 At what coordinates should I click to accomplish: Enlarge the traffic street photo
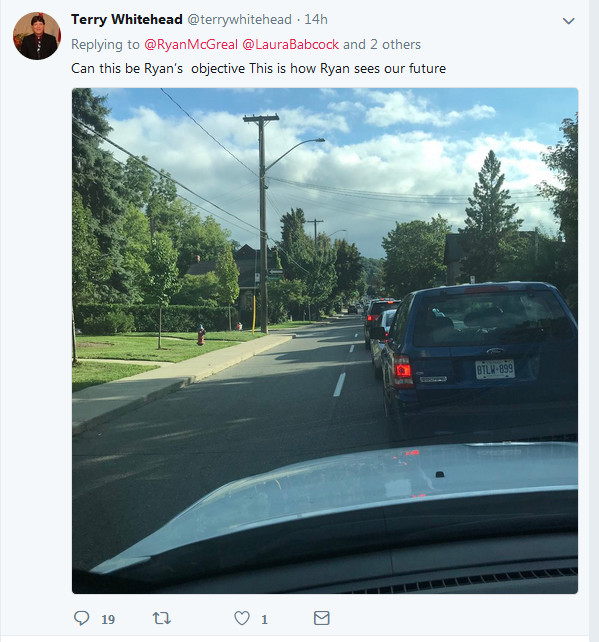pyautogui.click(x=325, y=341)
